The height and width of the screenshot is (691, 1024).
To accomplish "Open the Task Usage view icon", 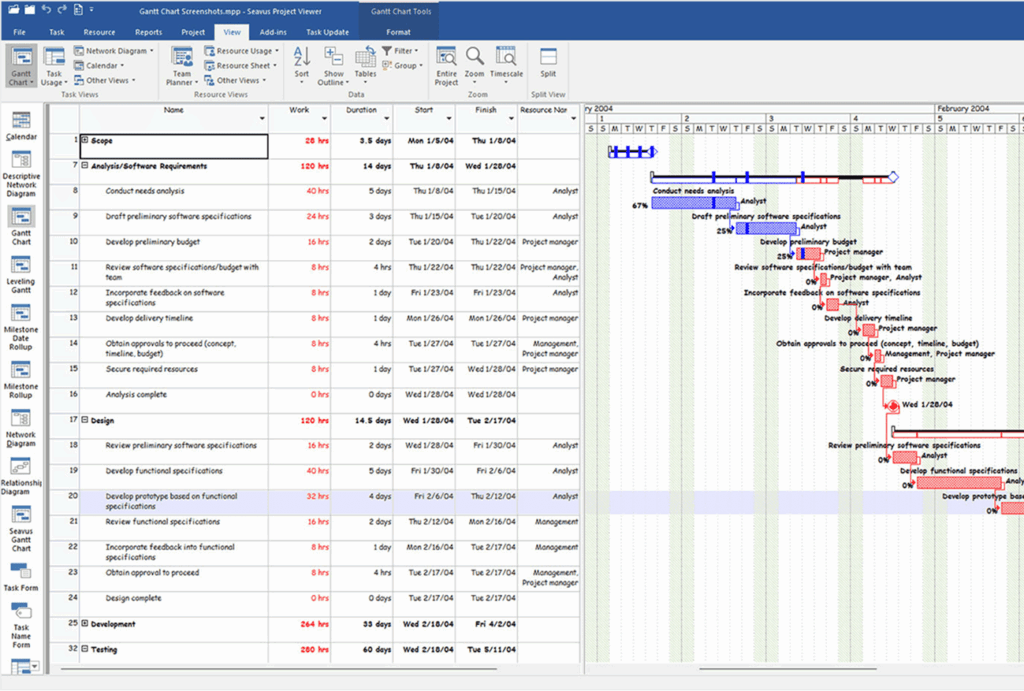I will coord(54,66).
